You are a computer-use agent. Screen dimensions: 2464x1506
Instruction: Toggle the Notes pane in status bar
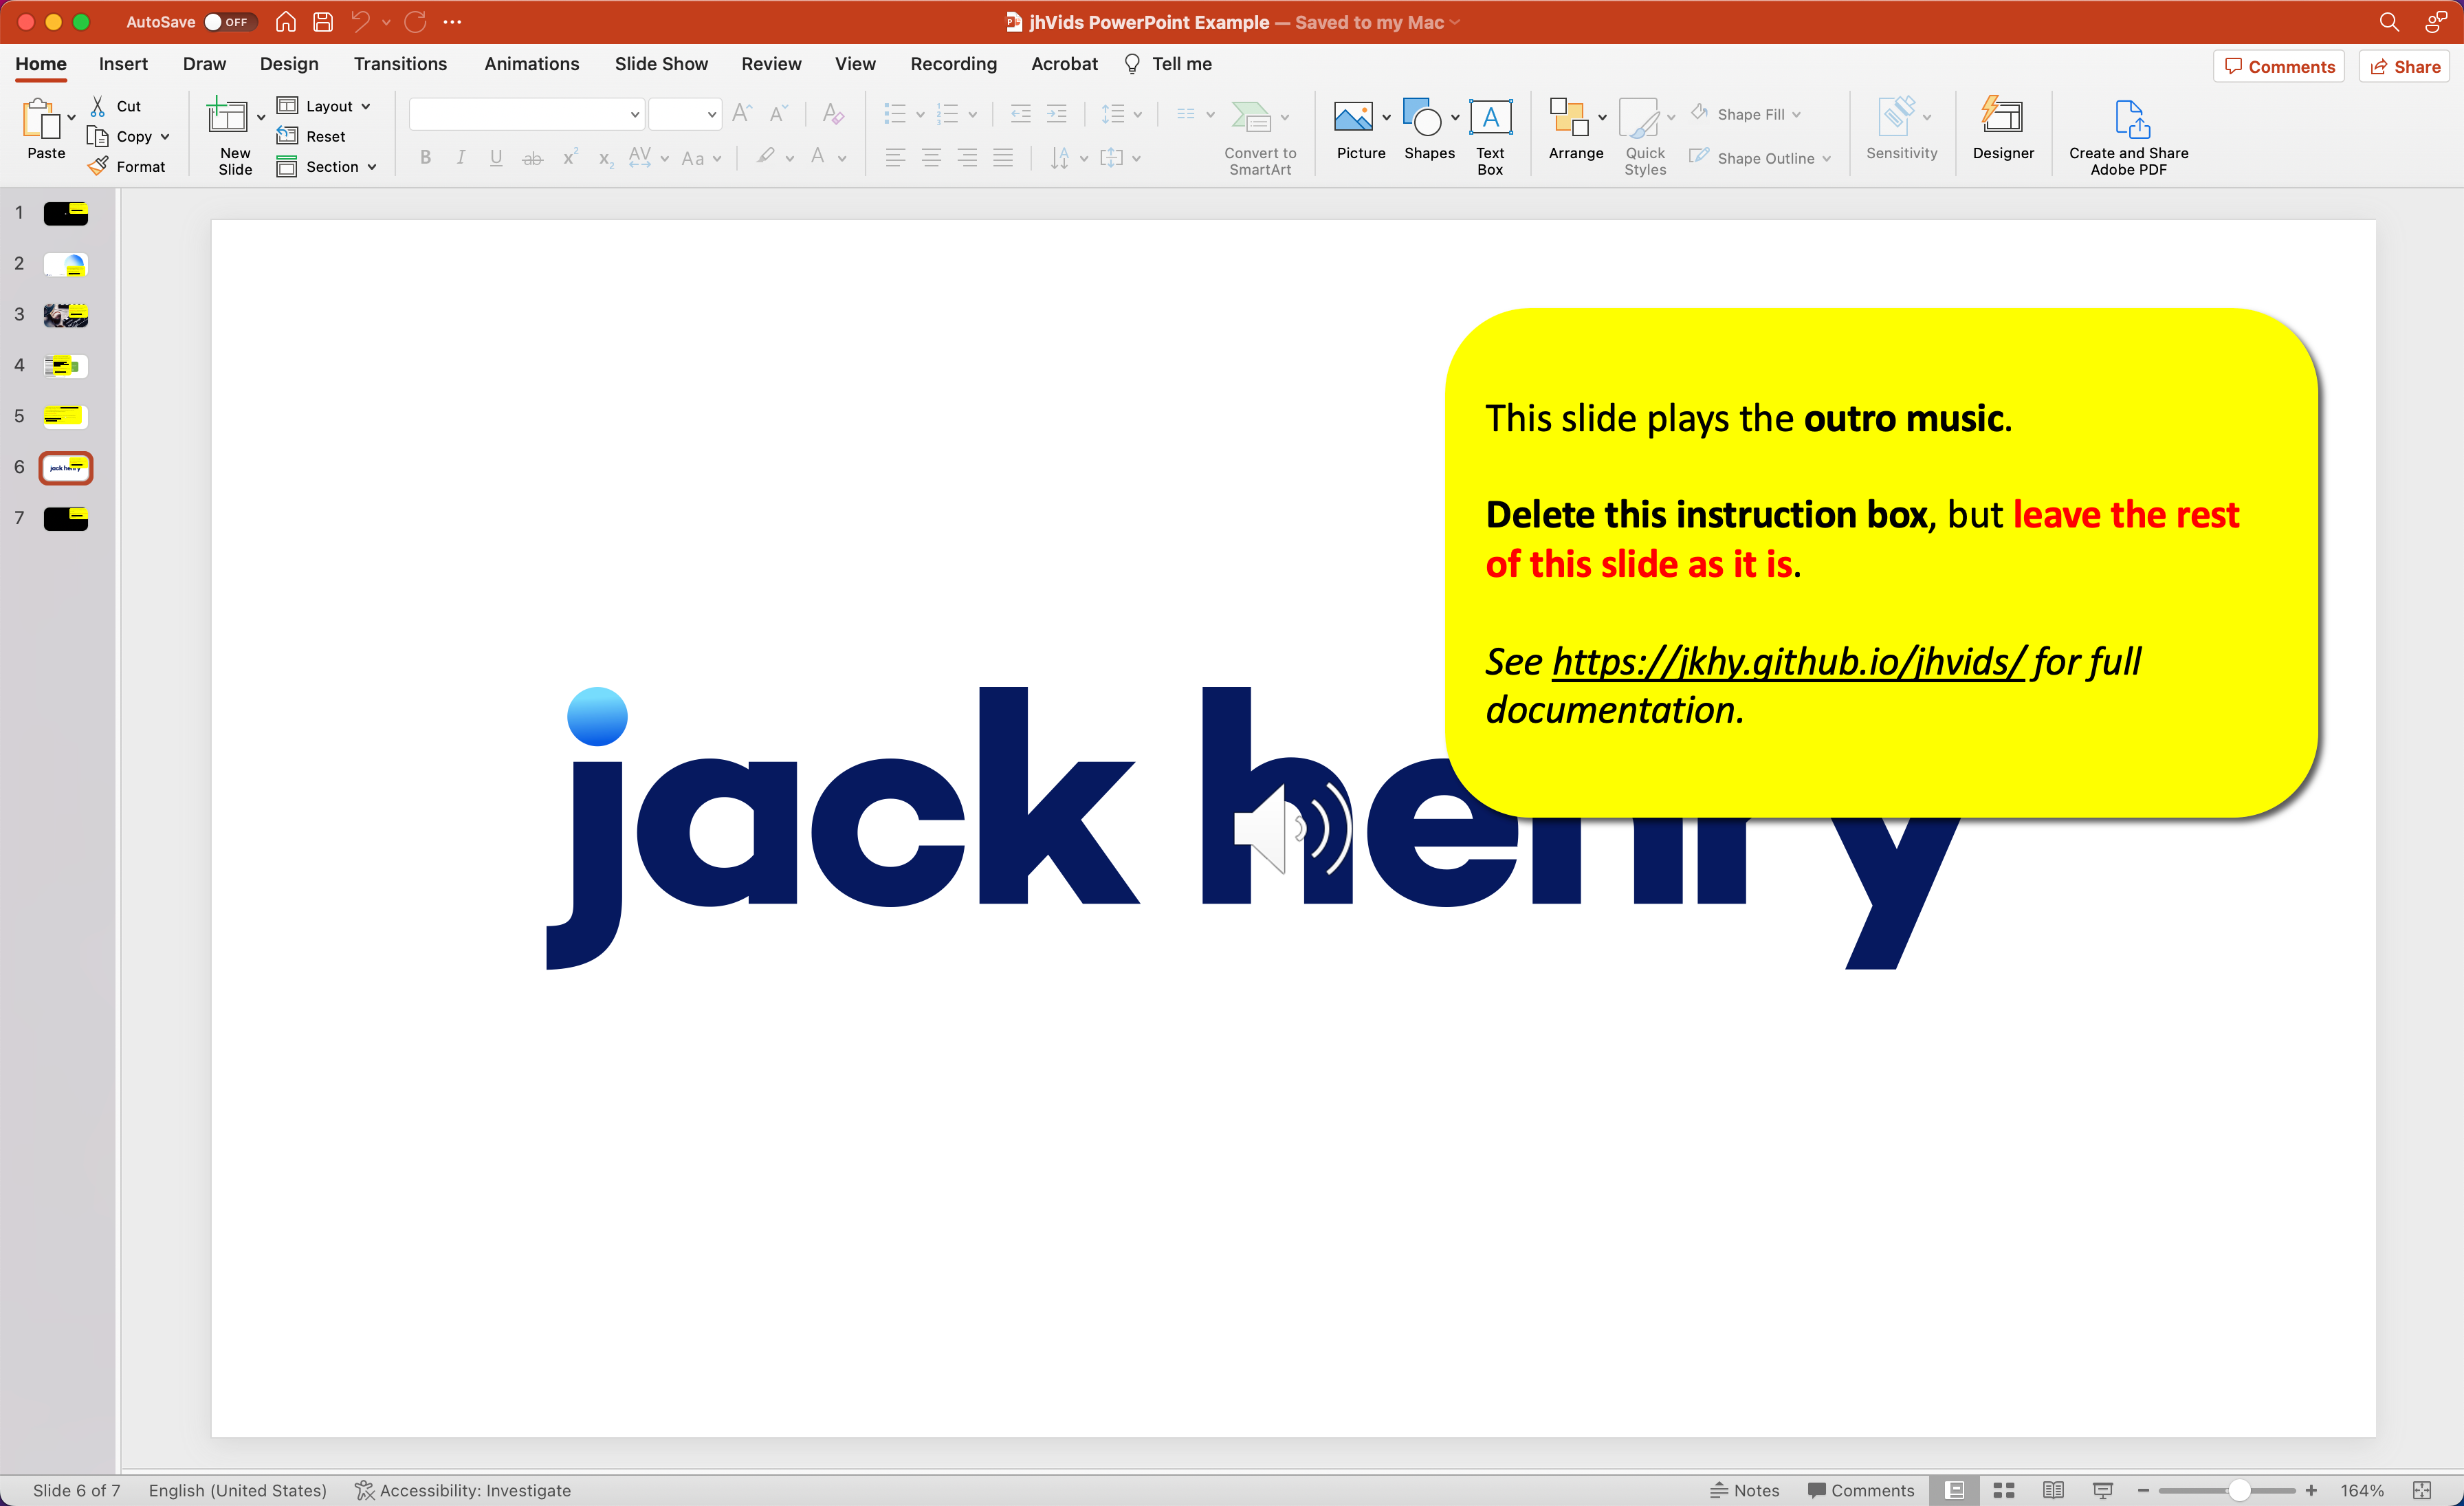pyautogui.click(x=1744, y=1490)
